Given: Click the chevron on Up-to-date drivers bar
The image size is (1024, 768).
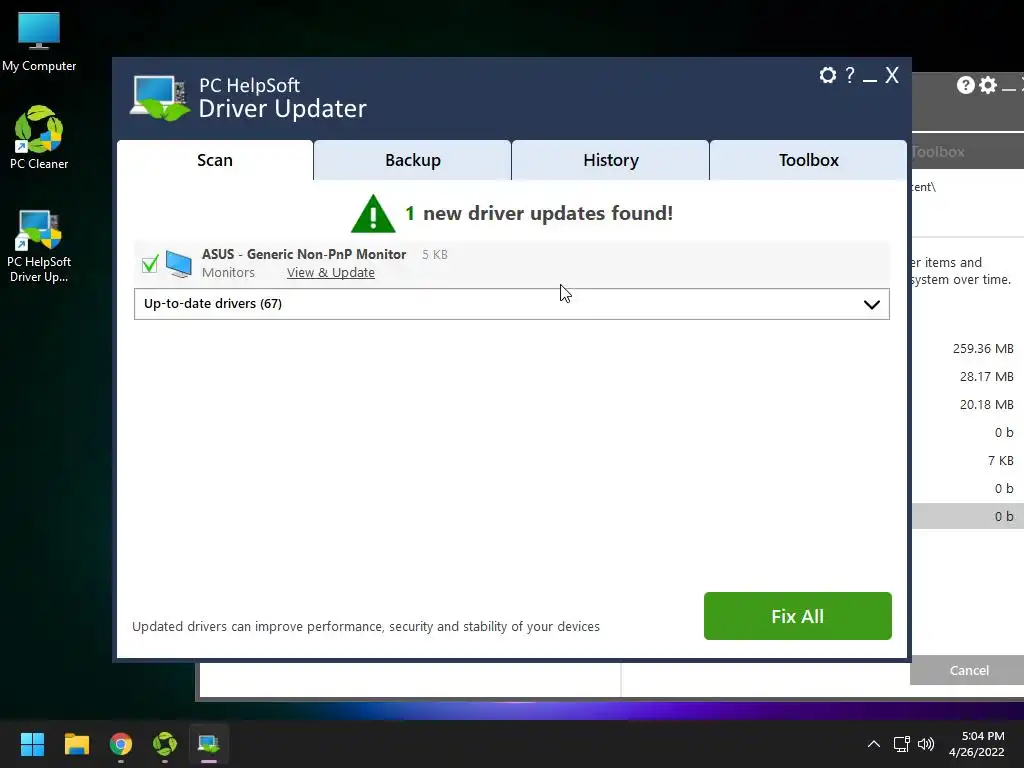Looking at the screenshot, I should (871, 304).
